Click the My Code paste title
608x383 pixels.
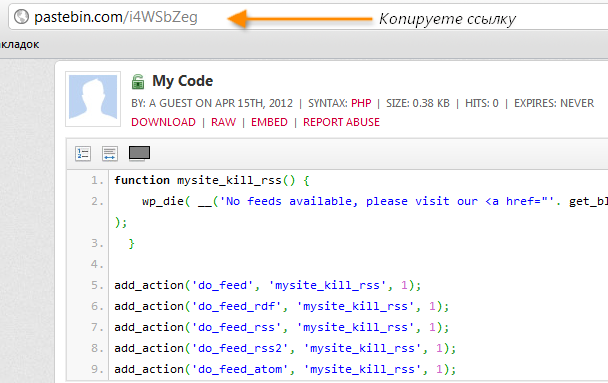click(182, 81)
